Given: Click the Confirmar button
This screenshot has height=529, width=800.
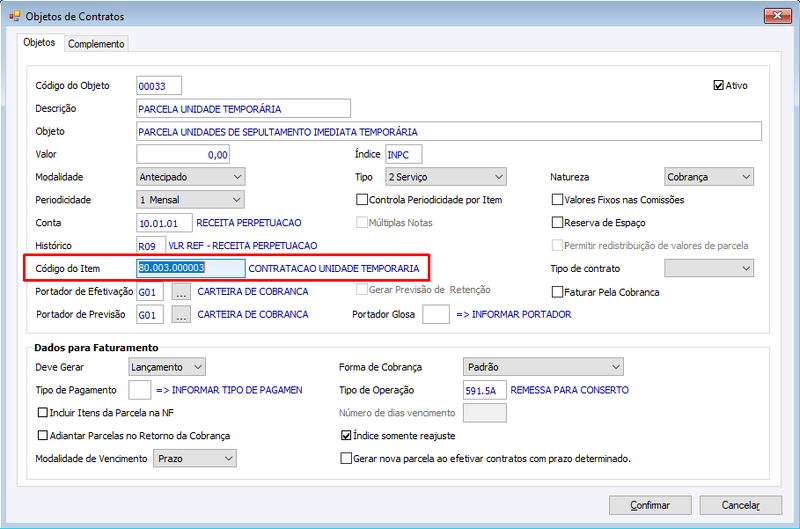Looking at the screenshot, I should coord(650,505).
